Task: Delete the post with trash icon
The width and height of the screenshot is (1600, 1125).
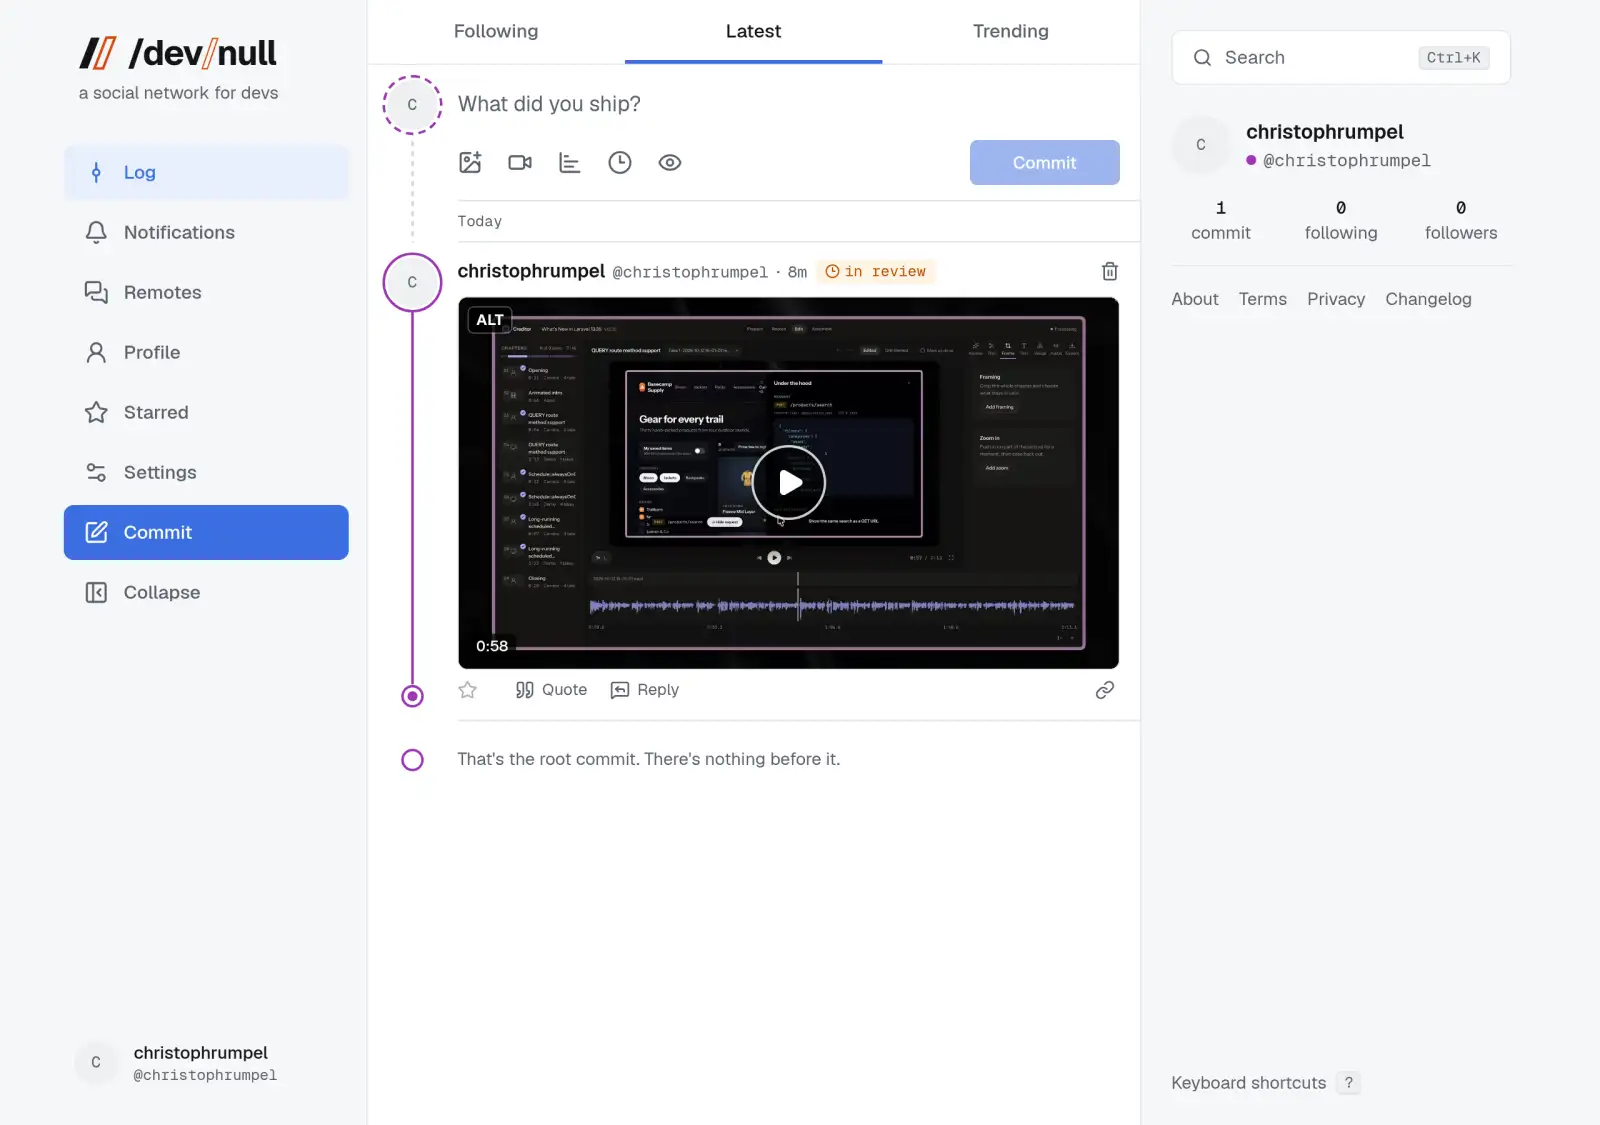Action: click(x=1109, y=271)
